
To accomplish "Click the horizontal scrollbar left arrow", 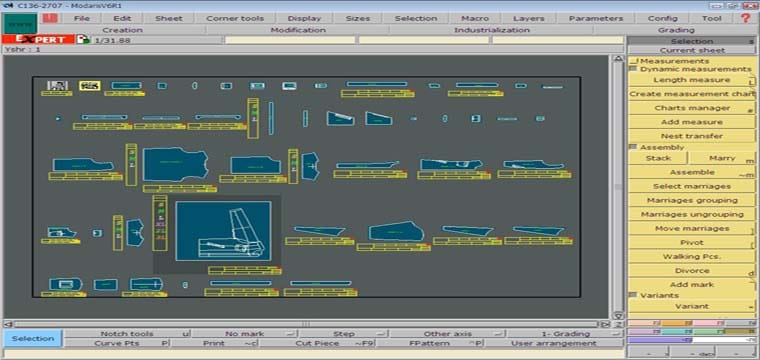I will point(8,324).
